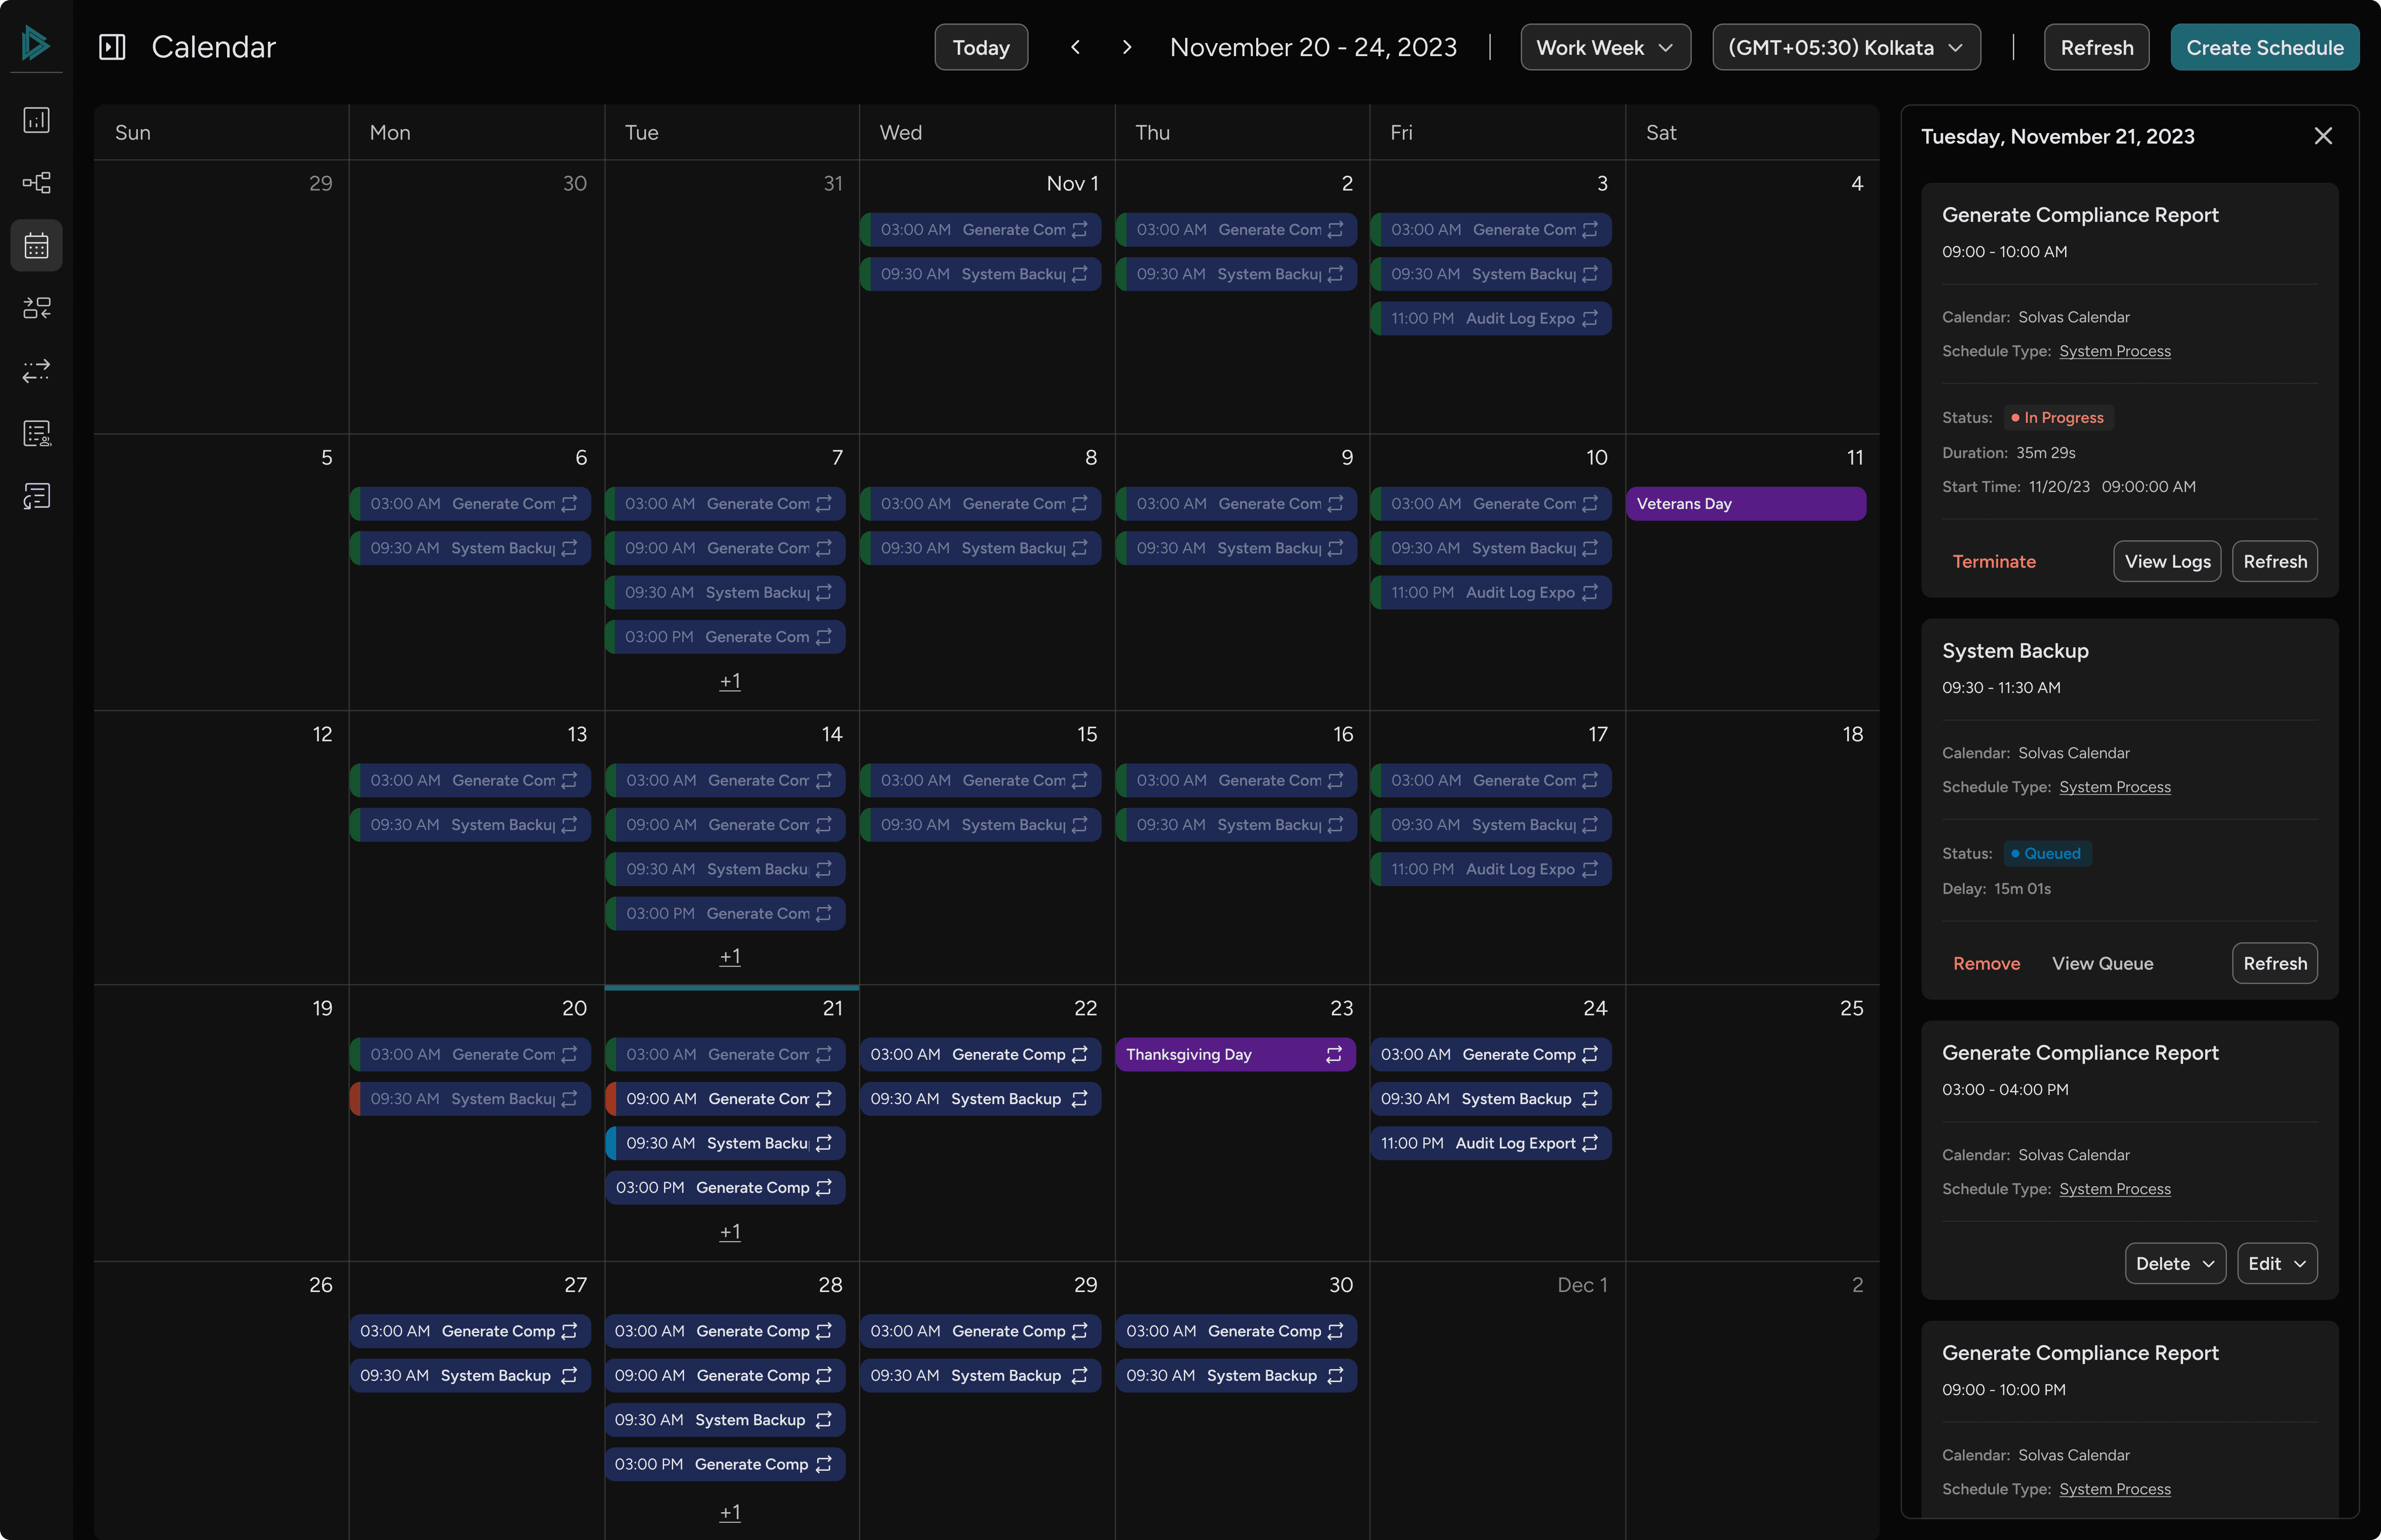
Task: View Logs for the in-progress Compliance Report
Action: click(2166, 561)
